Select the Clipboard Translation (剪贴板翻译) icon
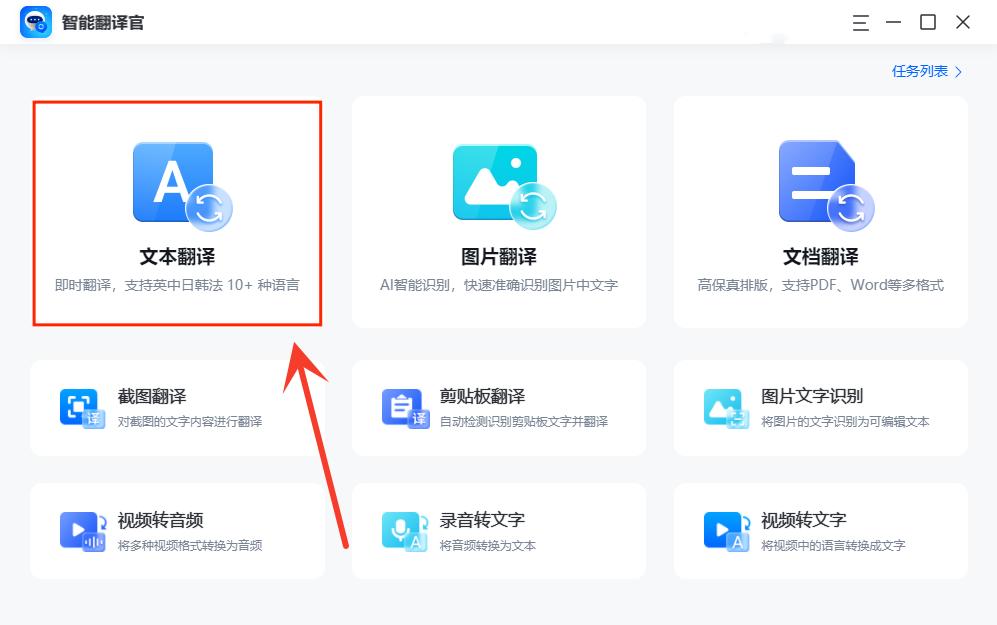This screenshot has width=997, height=625. coord(403,407)
